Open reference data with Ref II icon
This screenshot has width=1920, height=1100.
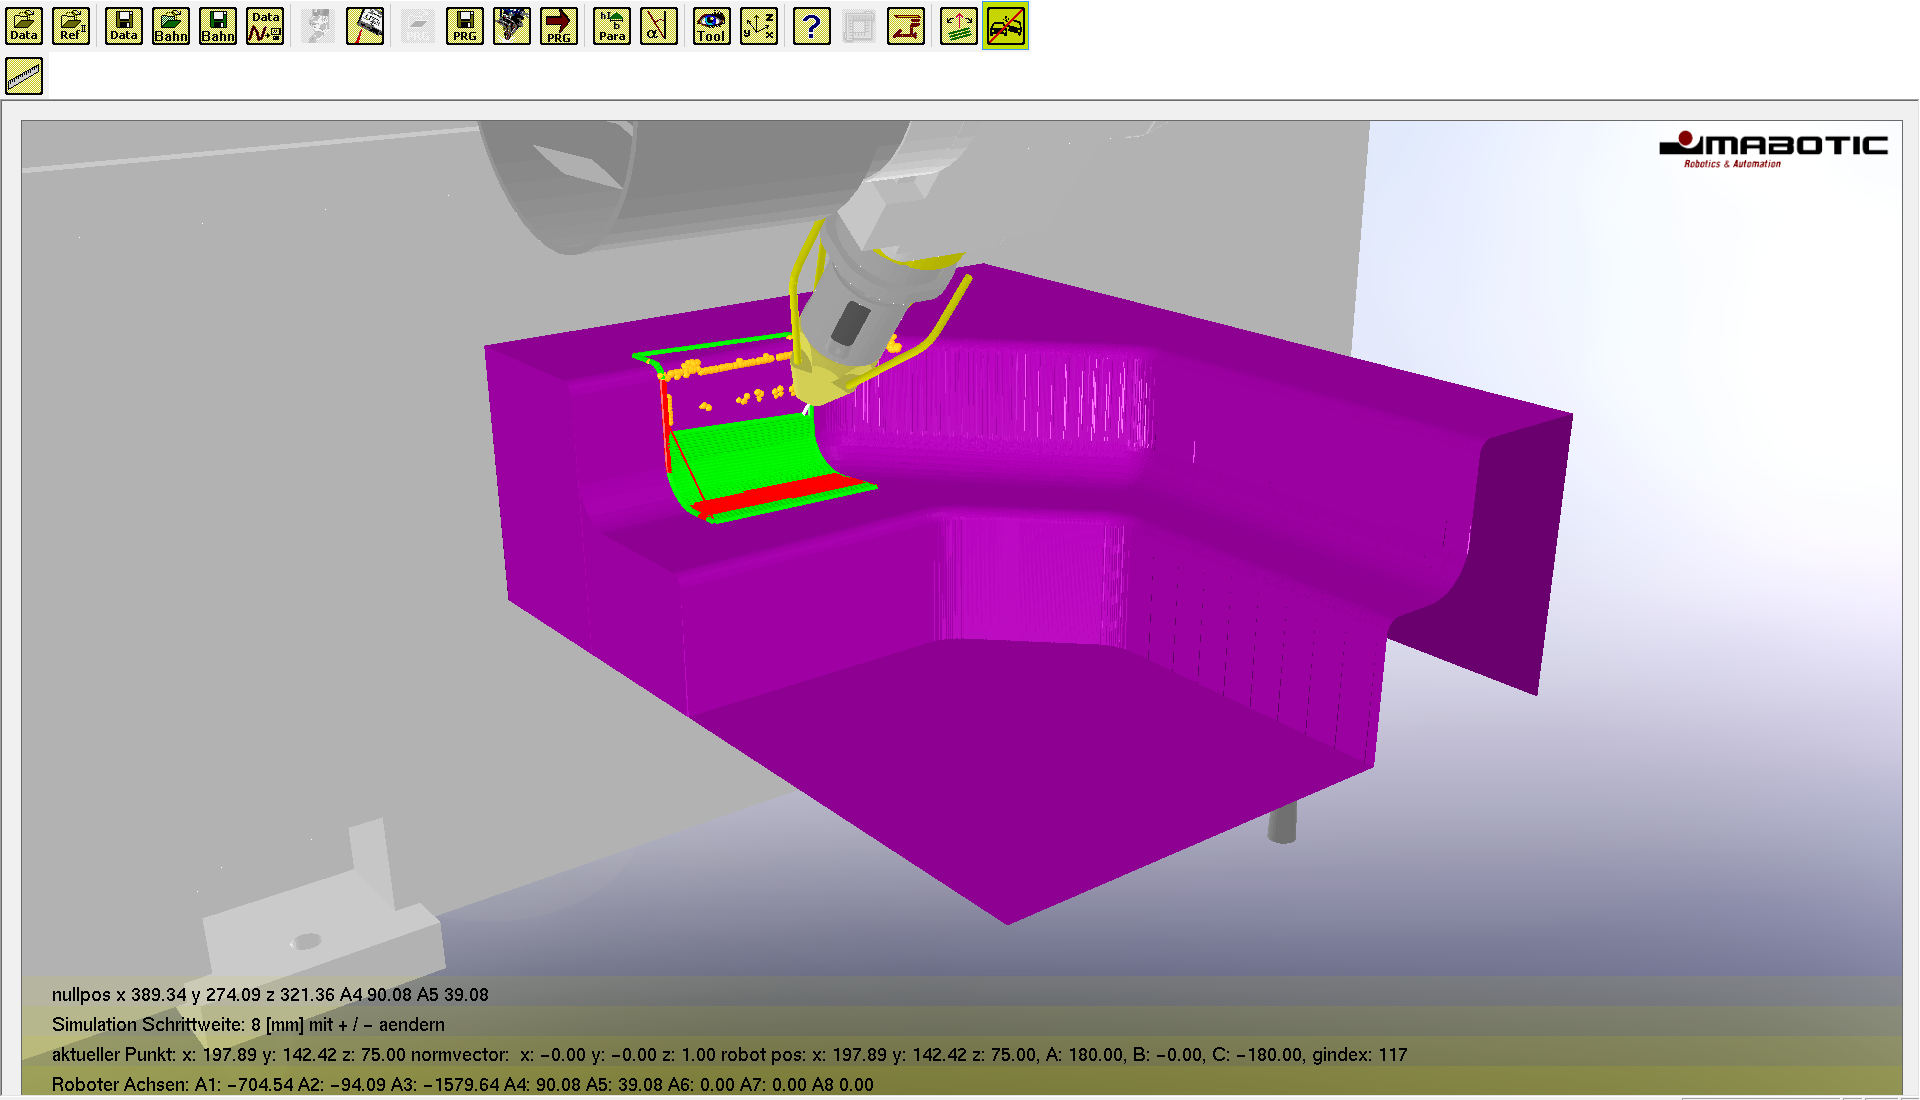pyautogui.click(x=71, y=26)
